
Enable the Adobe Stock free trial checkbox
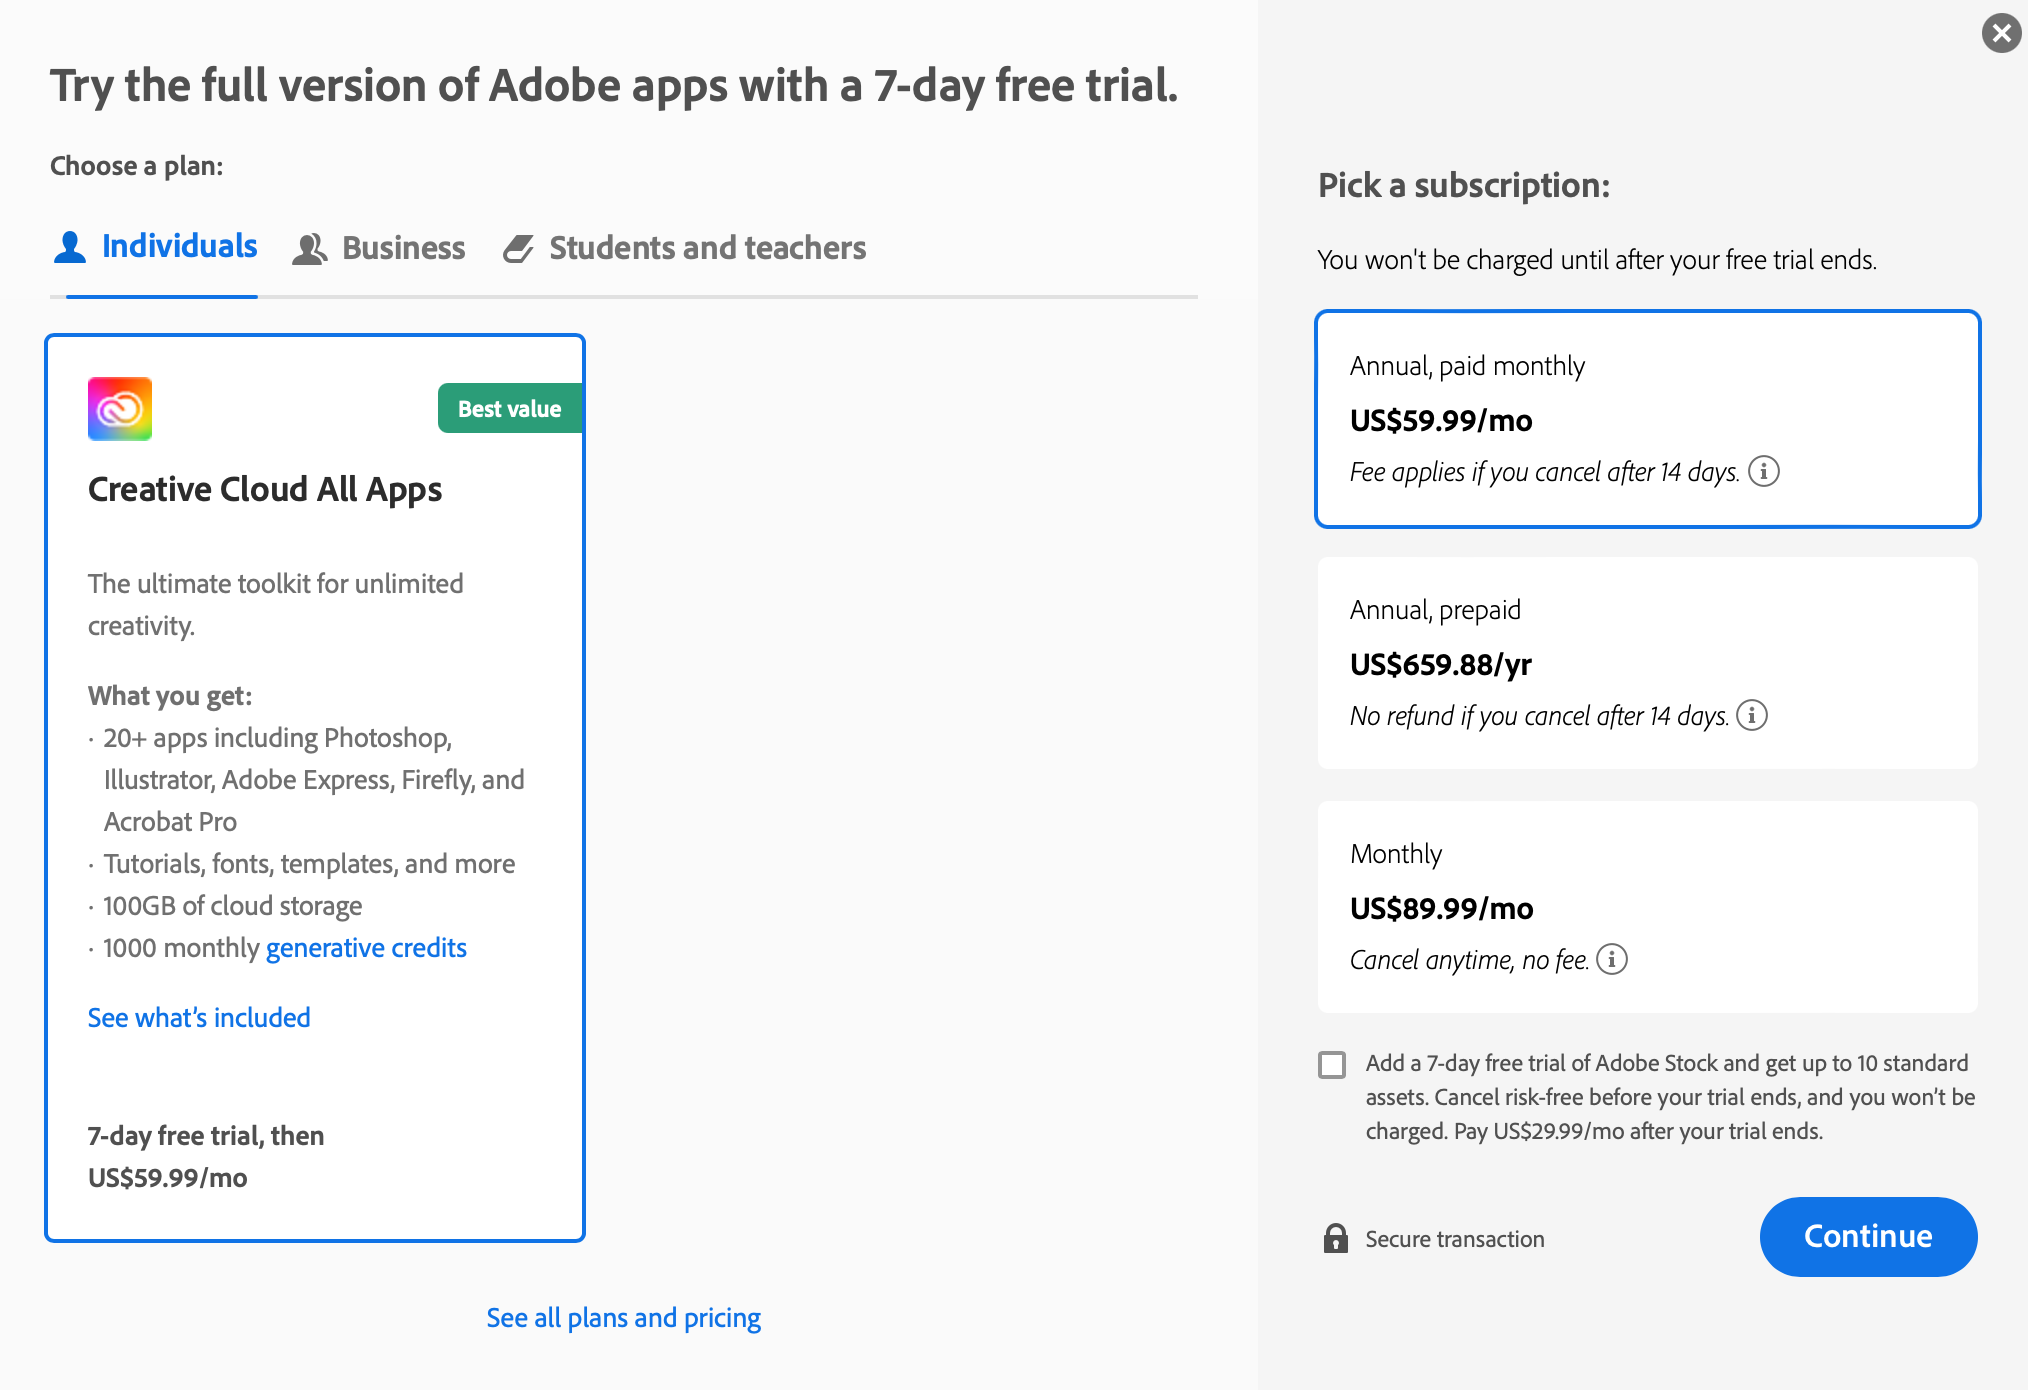click(x=1332, y=1064)
